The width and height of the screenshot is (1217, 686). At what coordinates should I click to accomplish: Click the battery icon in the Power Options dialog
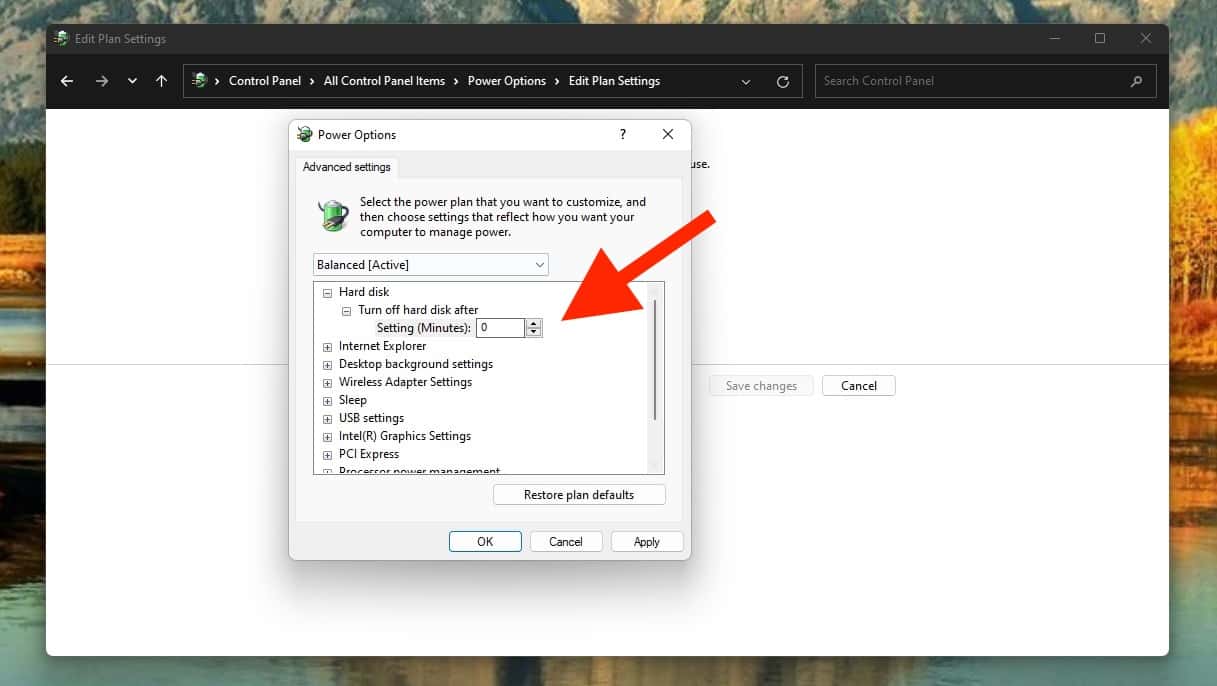(331, 215)
